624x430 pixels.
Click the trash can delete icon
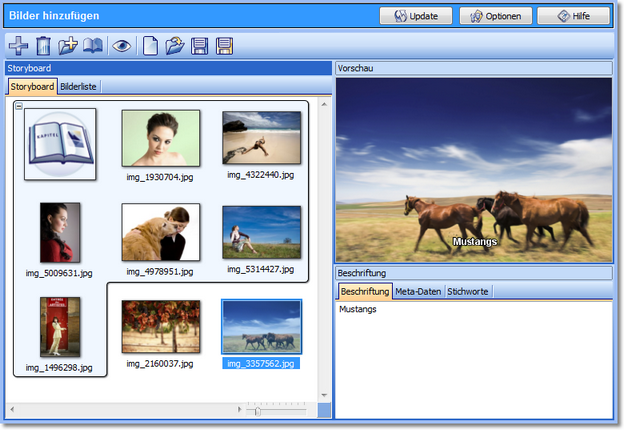point(43,45)
